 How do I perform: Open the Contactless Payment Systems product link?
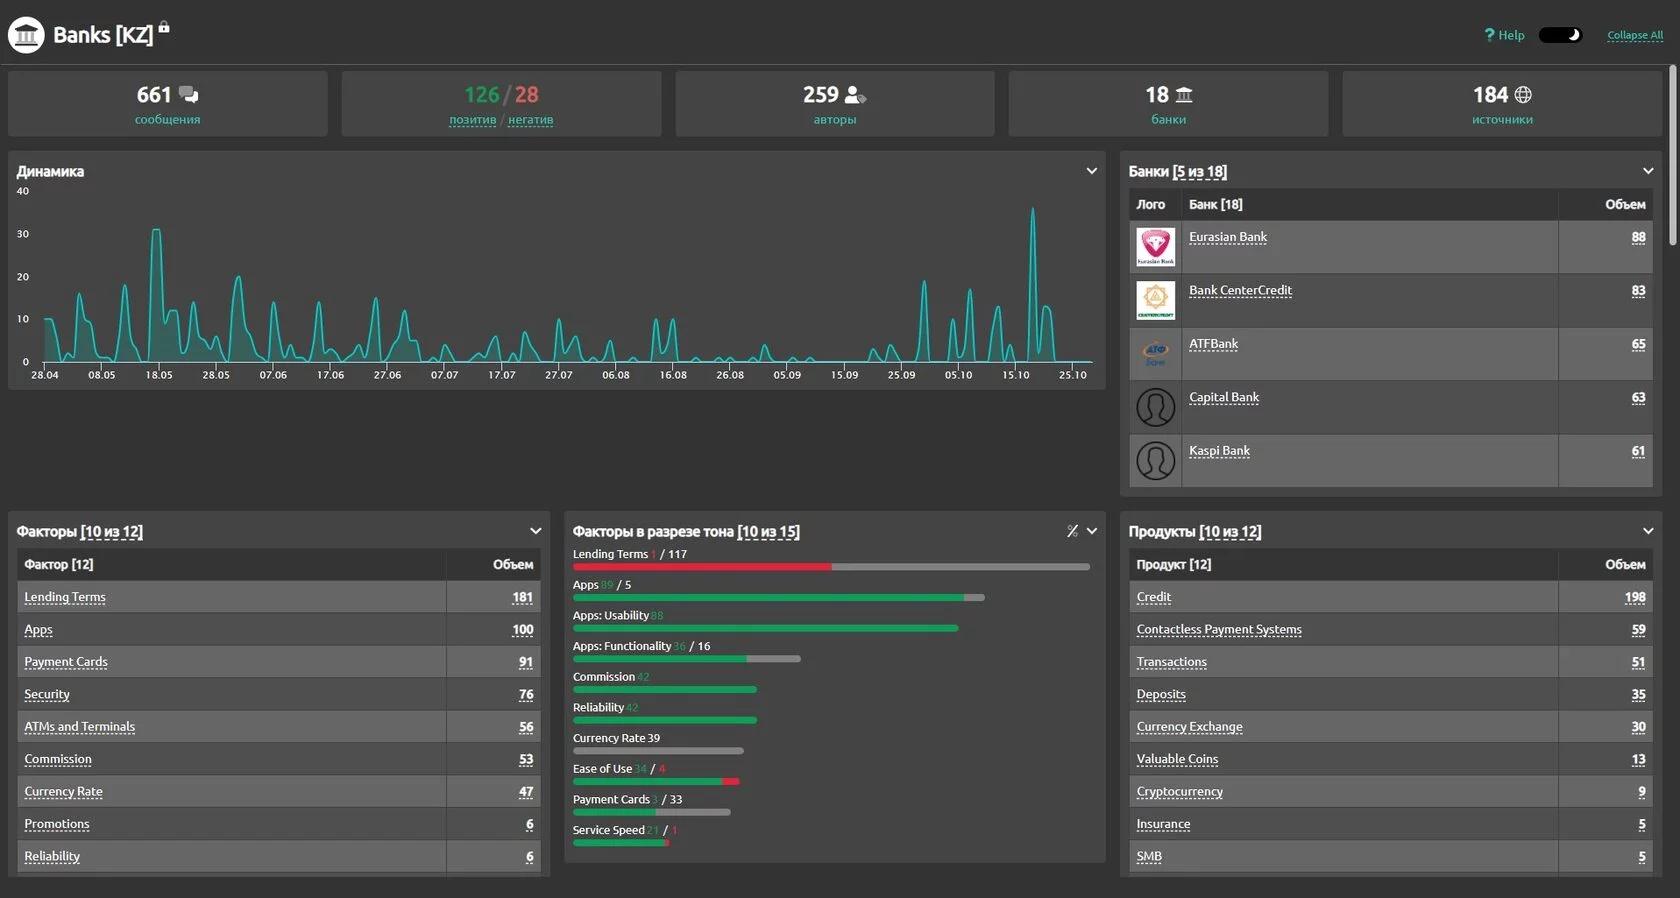click(x=1219, y=630)
